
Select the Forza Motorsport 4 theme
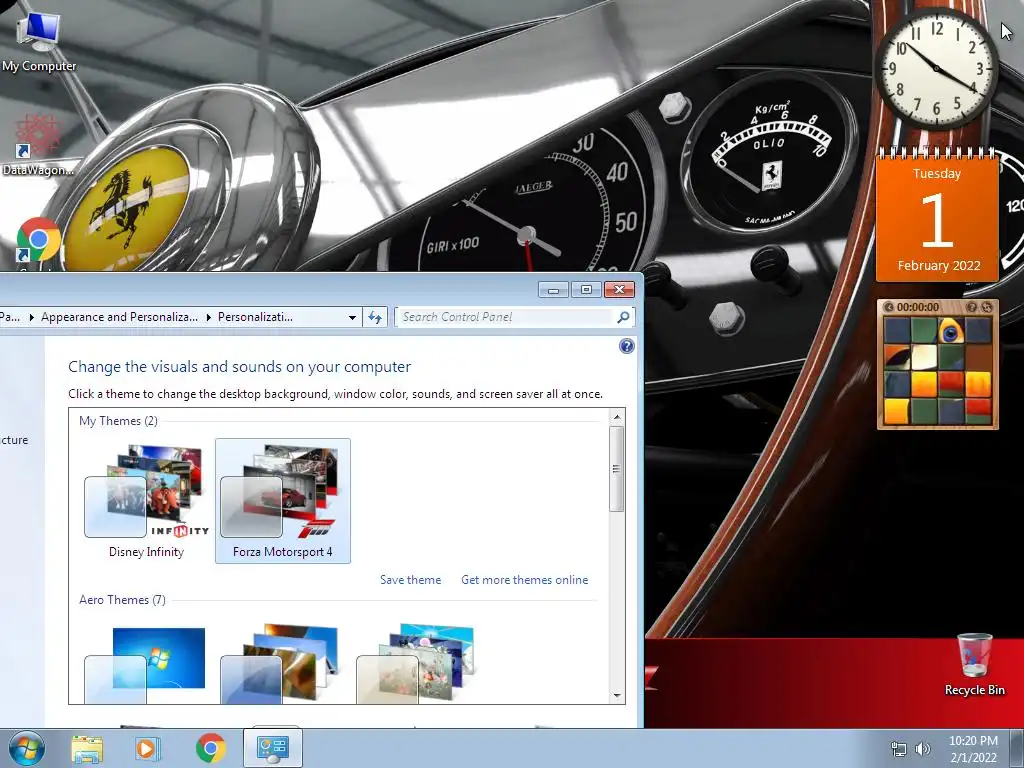(x=283, y=501)
